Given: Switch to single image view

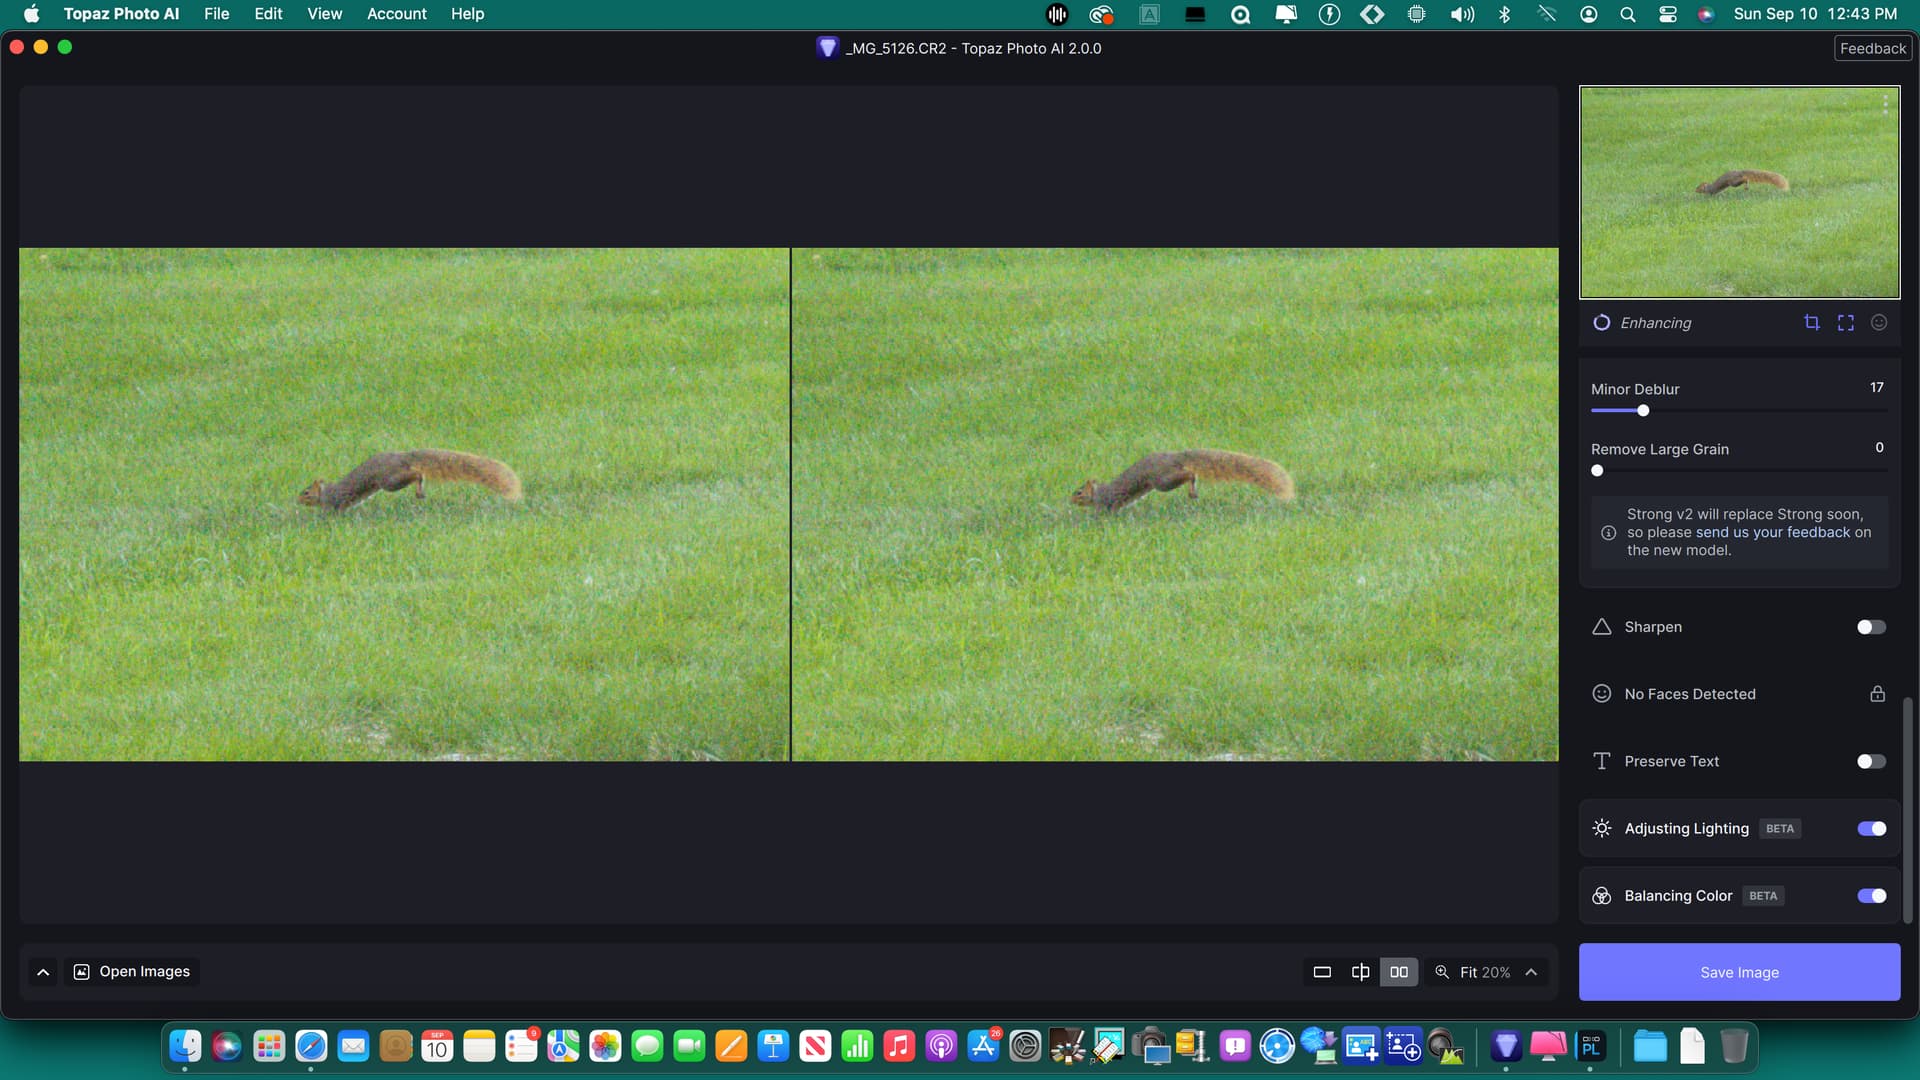Looking at the screenshot, I should [x=1322, y=972].
